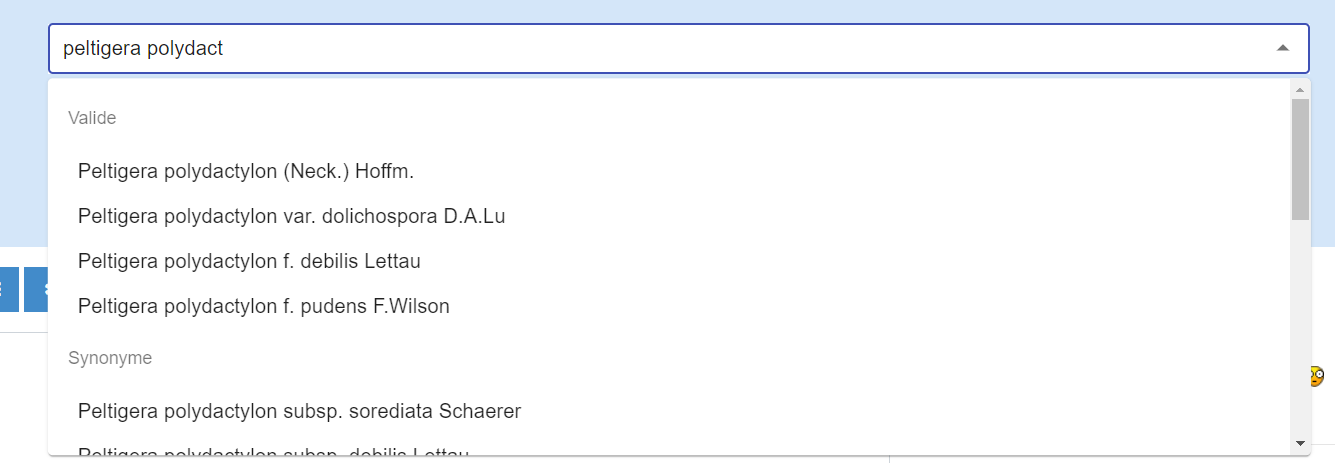Click the light blue banner above the search box

(x=600, y=10)
